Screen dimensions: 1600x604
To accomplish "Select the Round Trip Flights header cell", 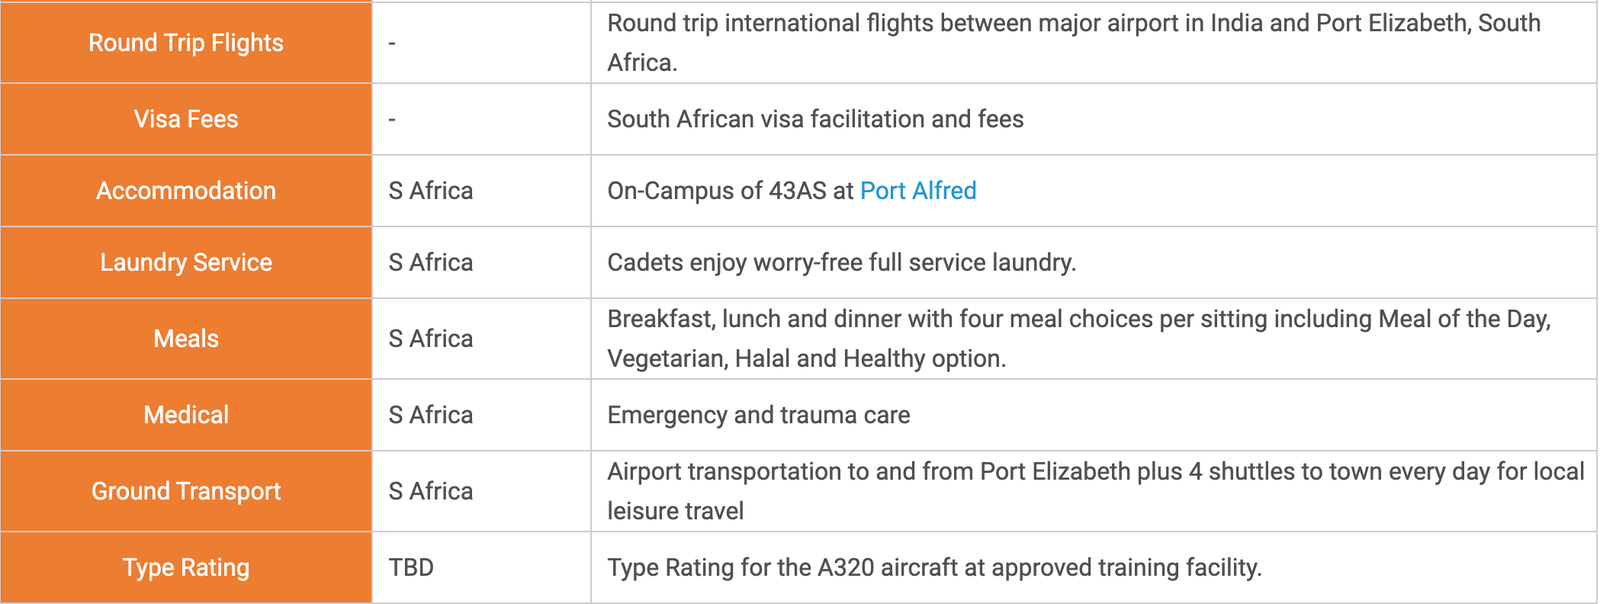I will [x=186, y=42].
